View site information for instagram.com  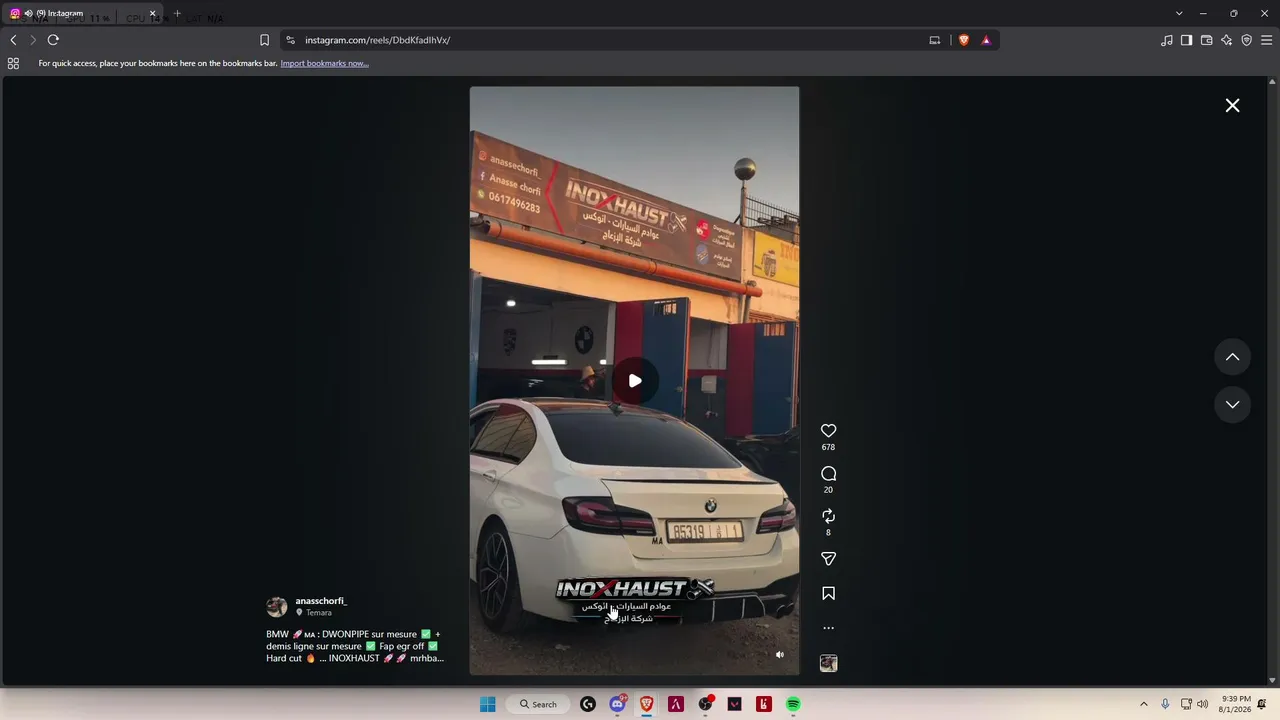point(290,40)
